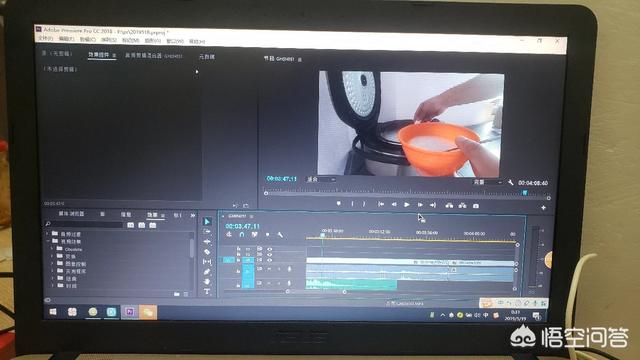Click the Add Marker button under the monitor
The height and width of the screenshot is (360, 640).
coord(338,203)
